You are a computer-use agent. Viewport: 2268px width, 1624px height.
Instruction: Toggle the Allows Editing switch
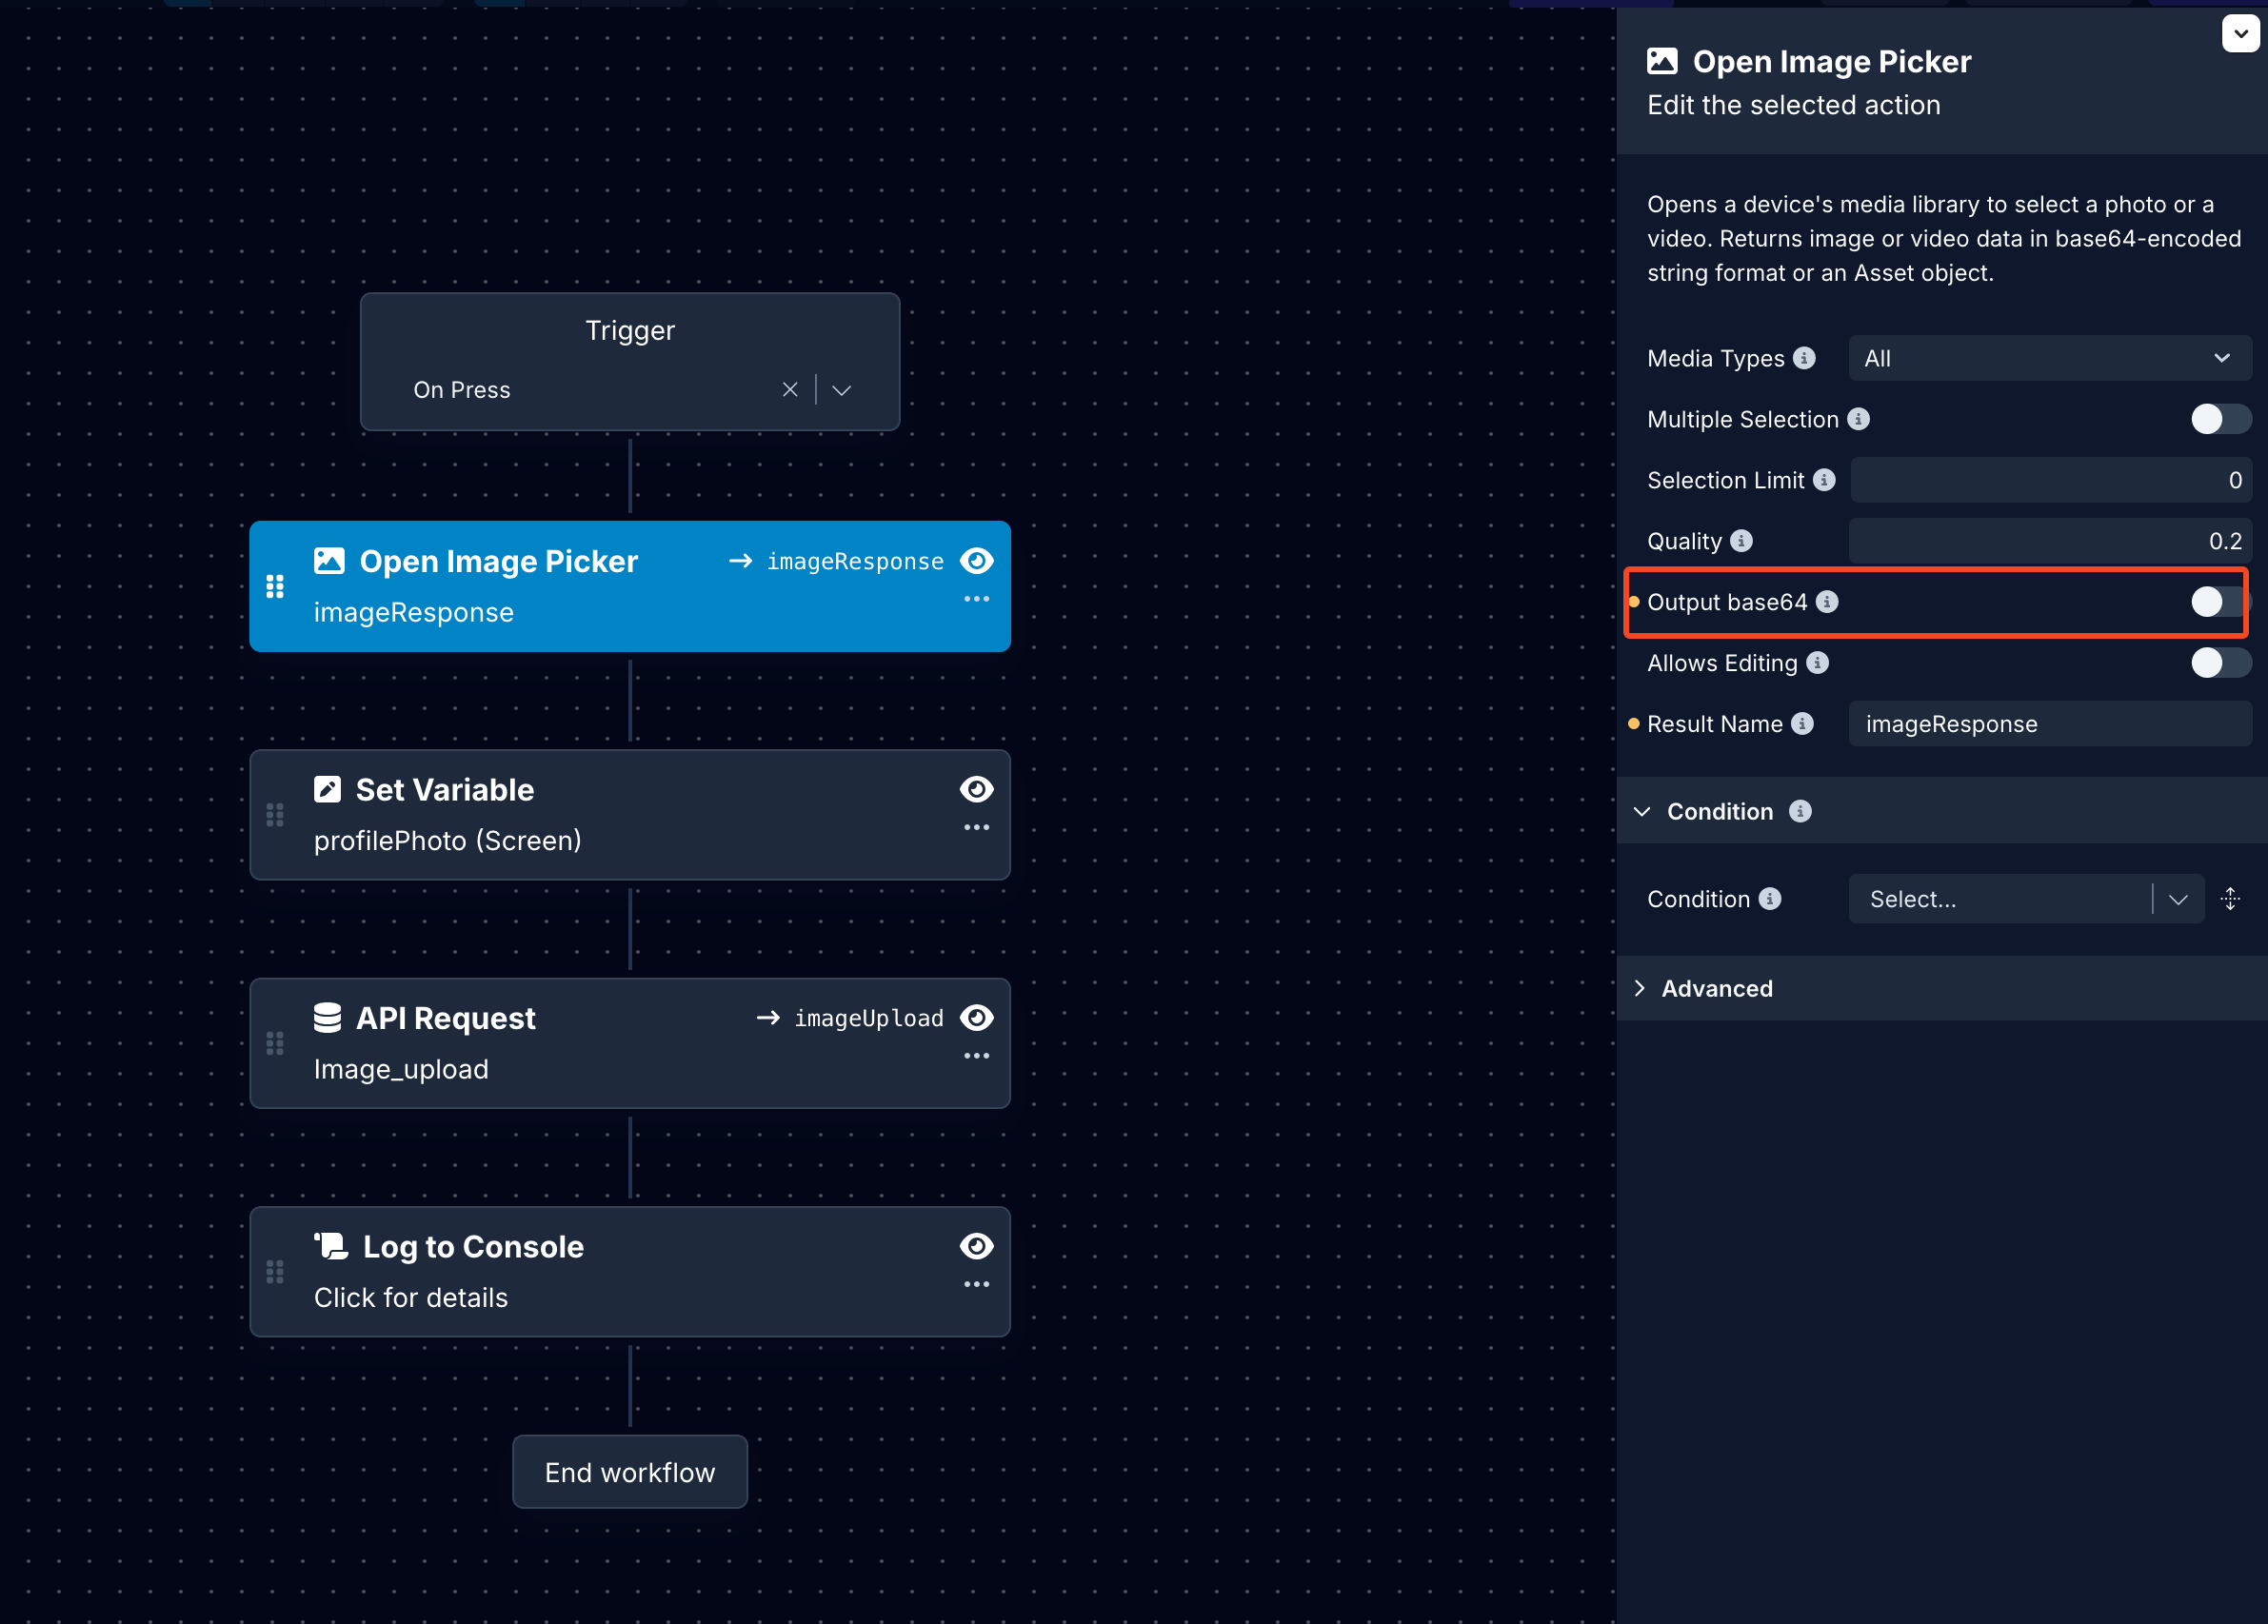pyautogui.click(x=2220, y=663)
